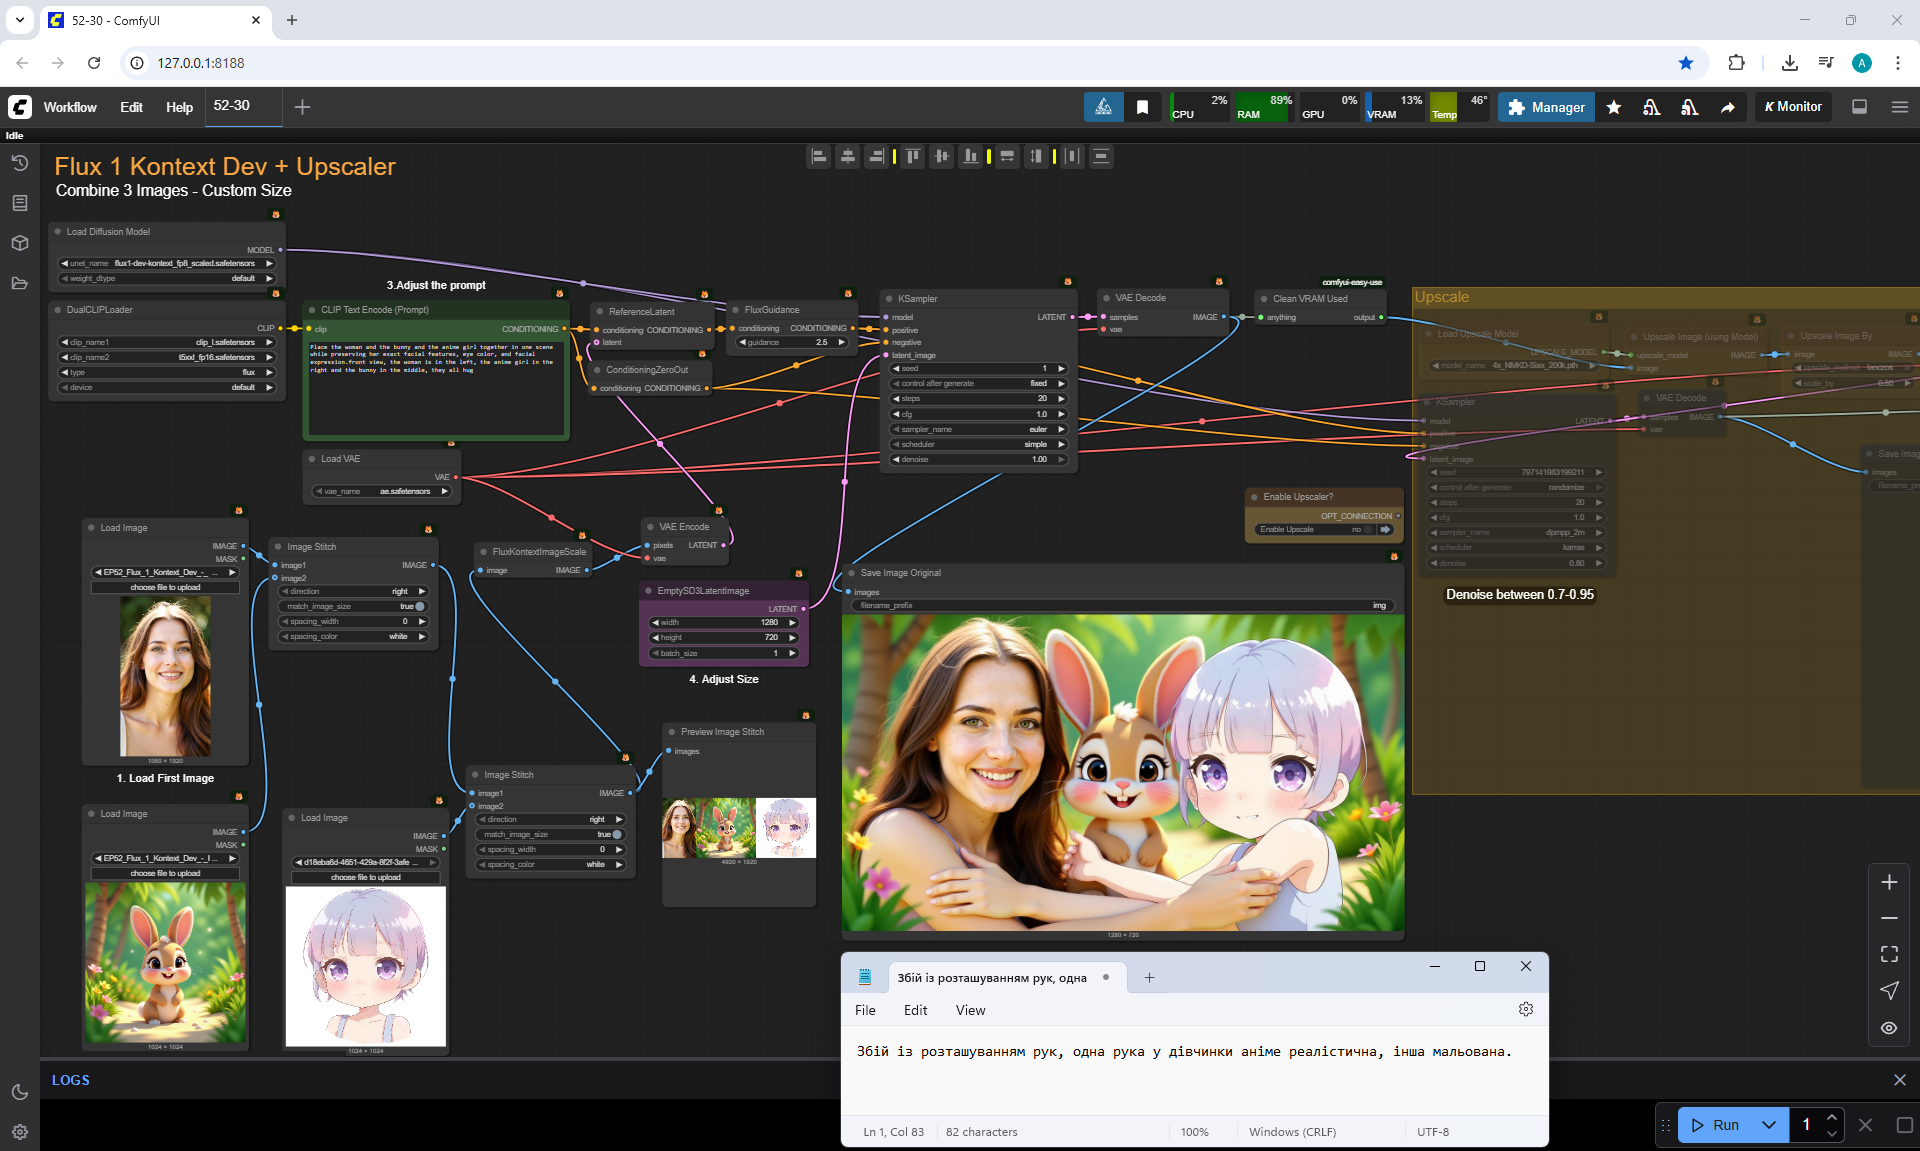Open the Edit menu in Notepad
Image resolution: width=1920 pixels, height=1151 pixels.
[915, 1010]
